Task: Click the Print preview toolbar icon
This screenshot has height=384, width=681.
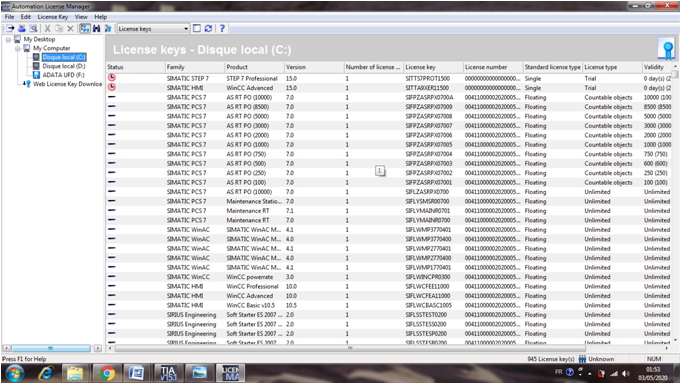Action: [x=33, y=28]
